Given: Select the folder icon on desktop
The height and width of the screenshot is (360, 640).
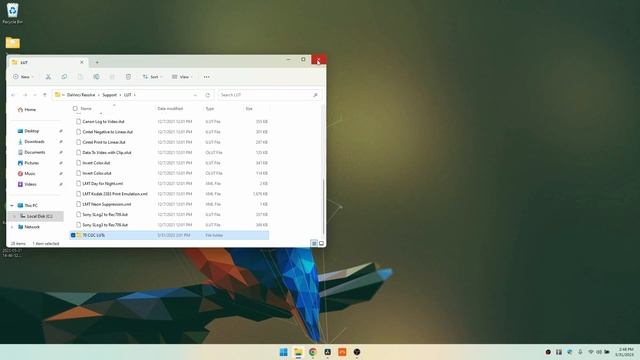Looking at the screenshot, I should [x=13, y=42].
